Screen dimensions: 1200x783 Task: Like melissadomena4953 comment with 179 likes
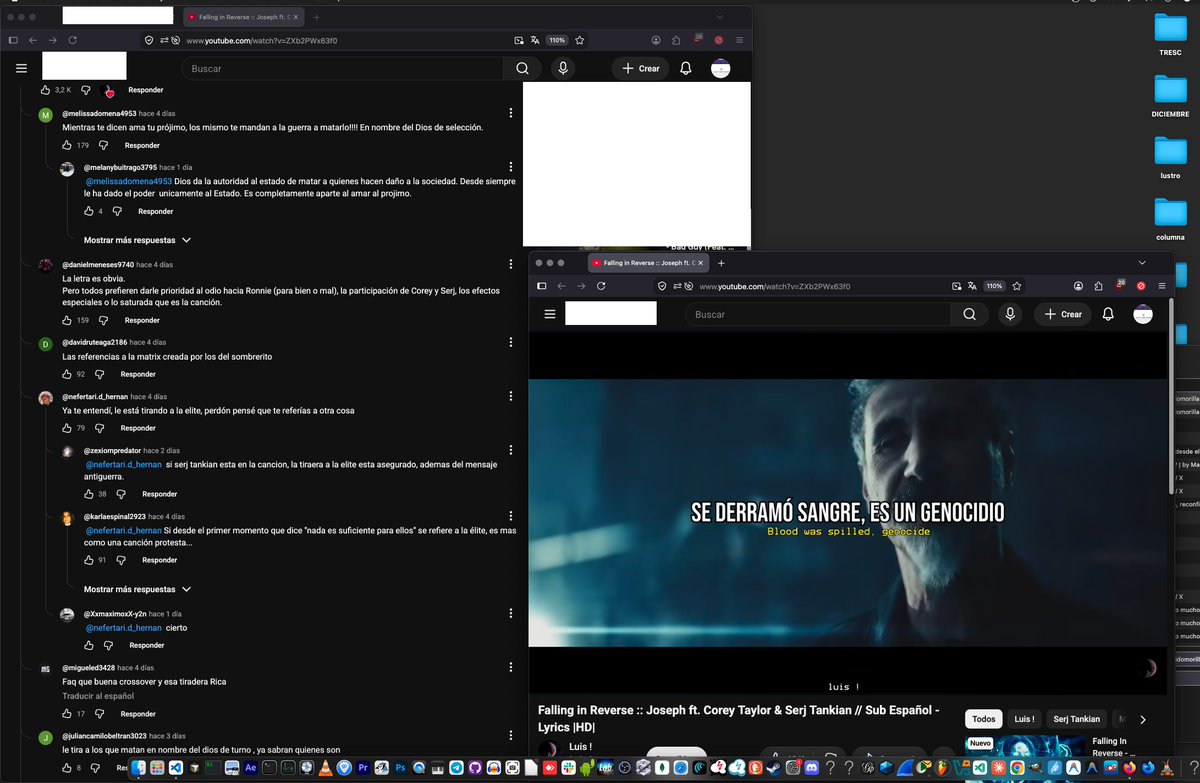[68, 145]
